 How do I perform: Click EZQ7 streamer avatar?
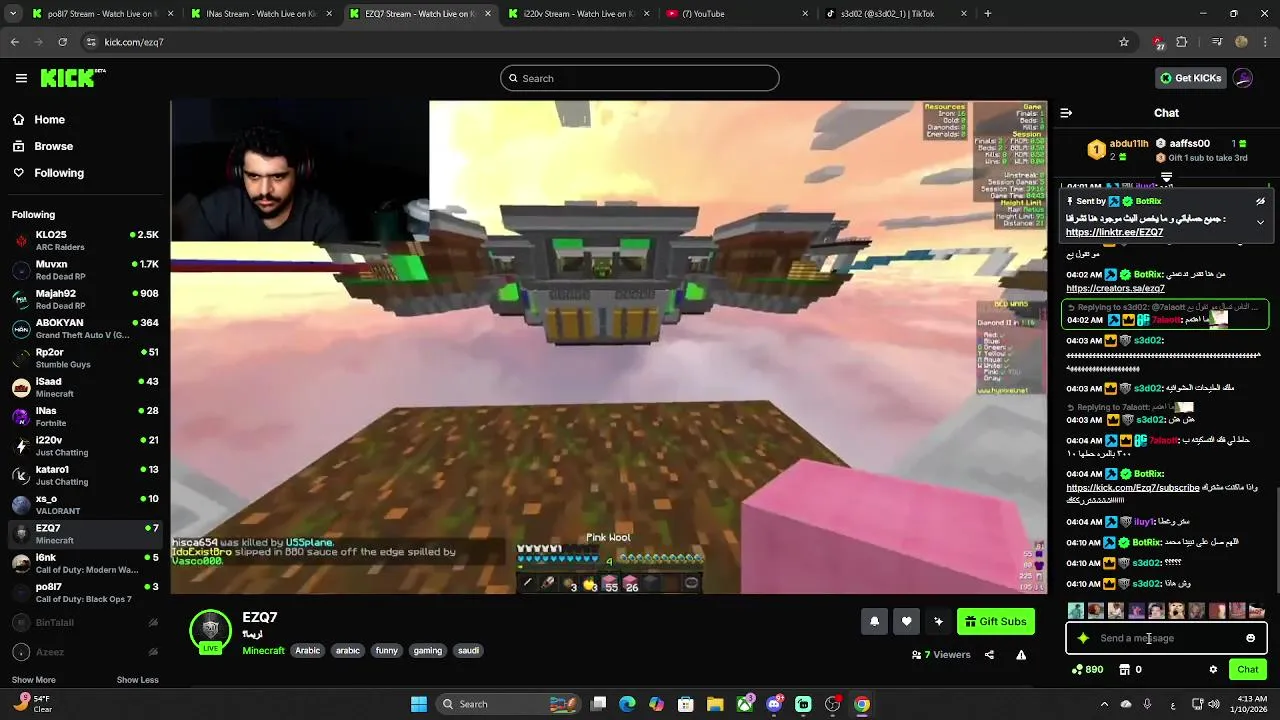coord(210,630)
